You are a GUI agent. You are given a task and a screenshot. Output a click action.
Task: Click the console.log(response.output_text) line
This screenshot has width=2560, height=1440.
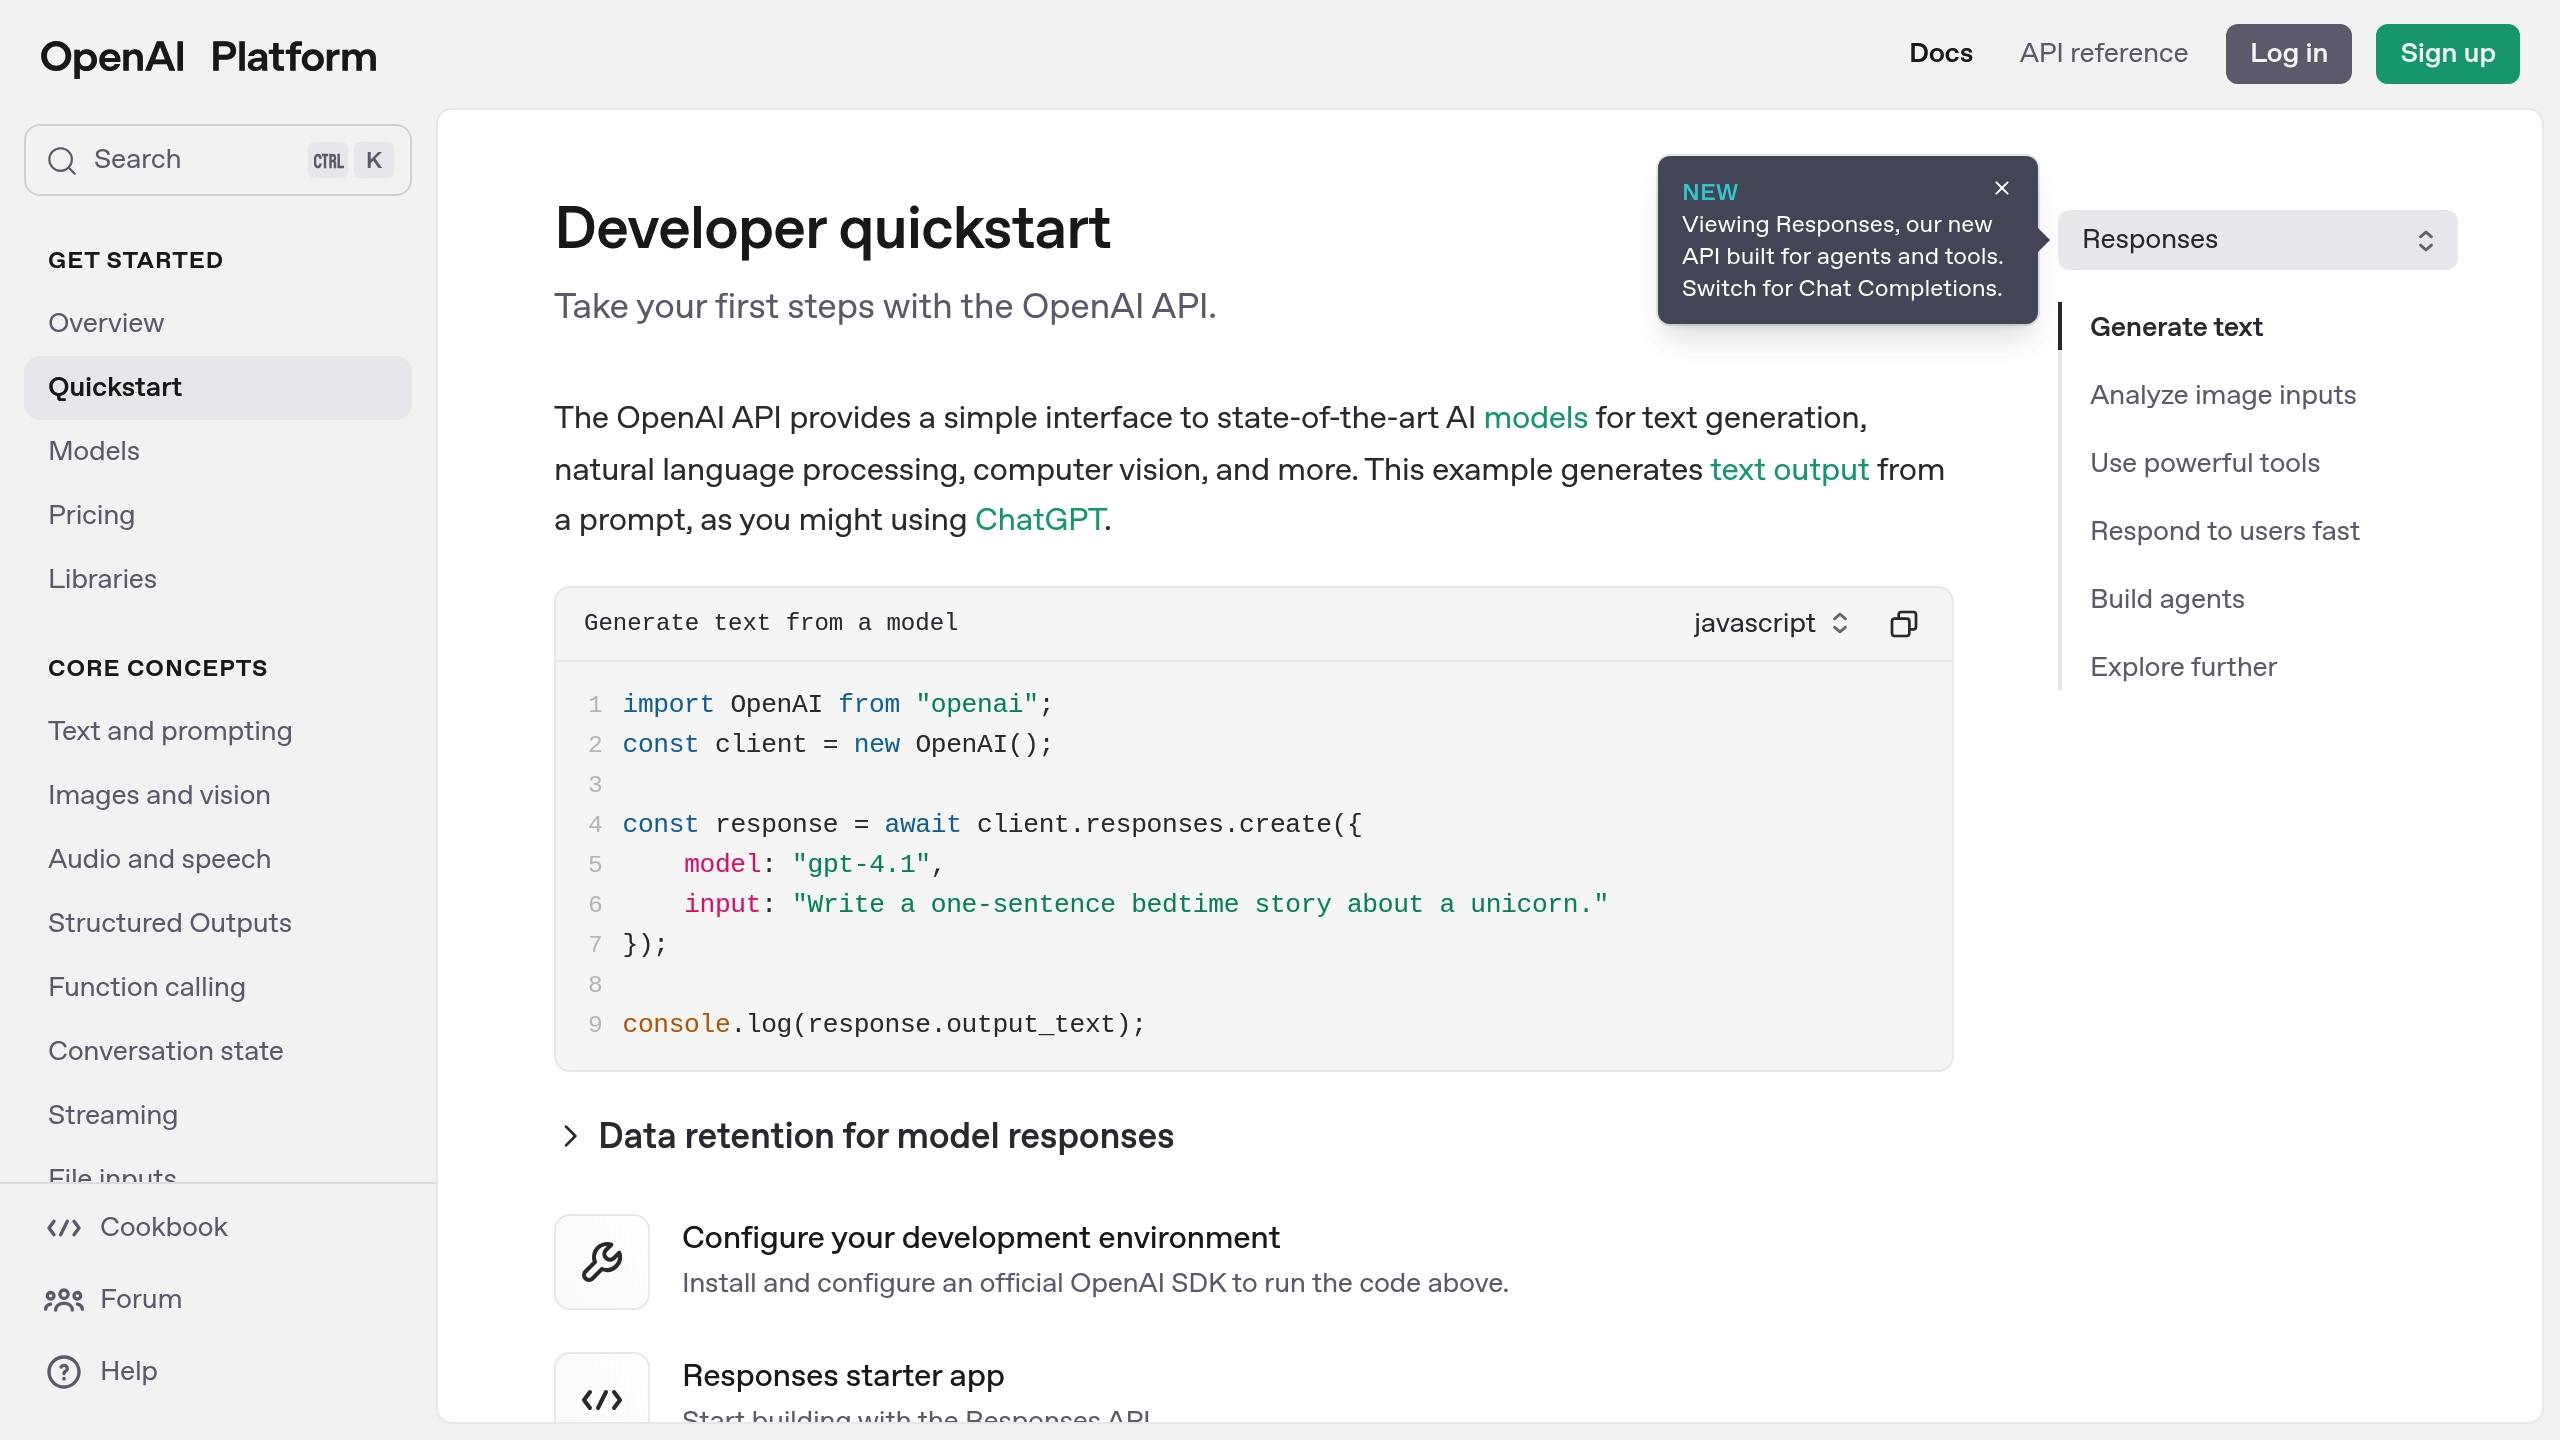click(x=883, y=1024)
